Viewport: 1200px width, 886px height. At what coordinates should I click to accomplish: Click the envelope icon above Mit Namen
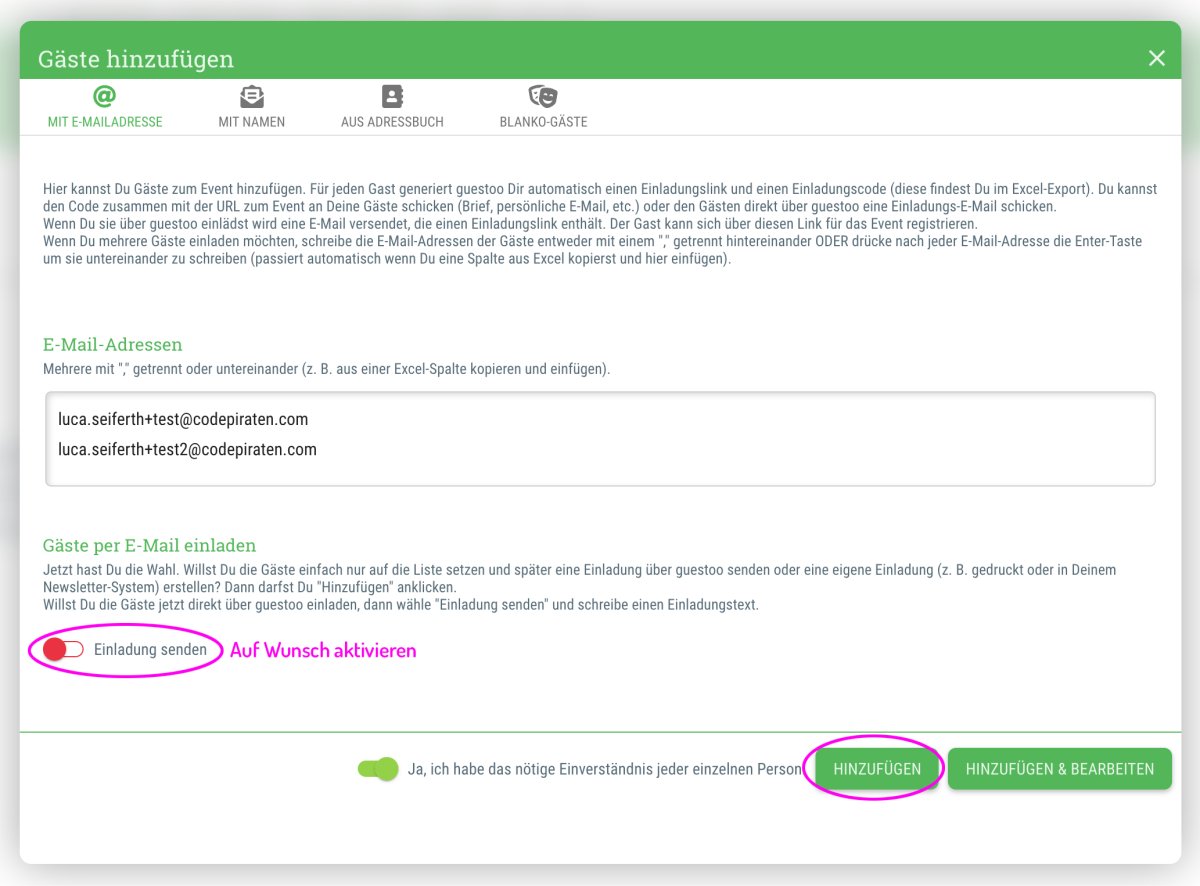tap(252, 96)
